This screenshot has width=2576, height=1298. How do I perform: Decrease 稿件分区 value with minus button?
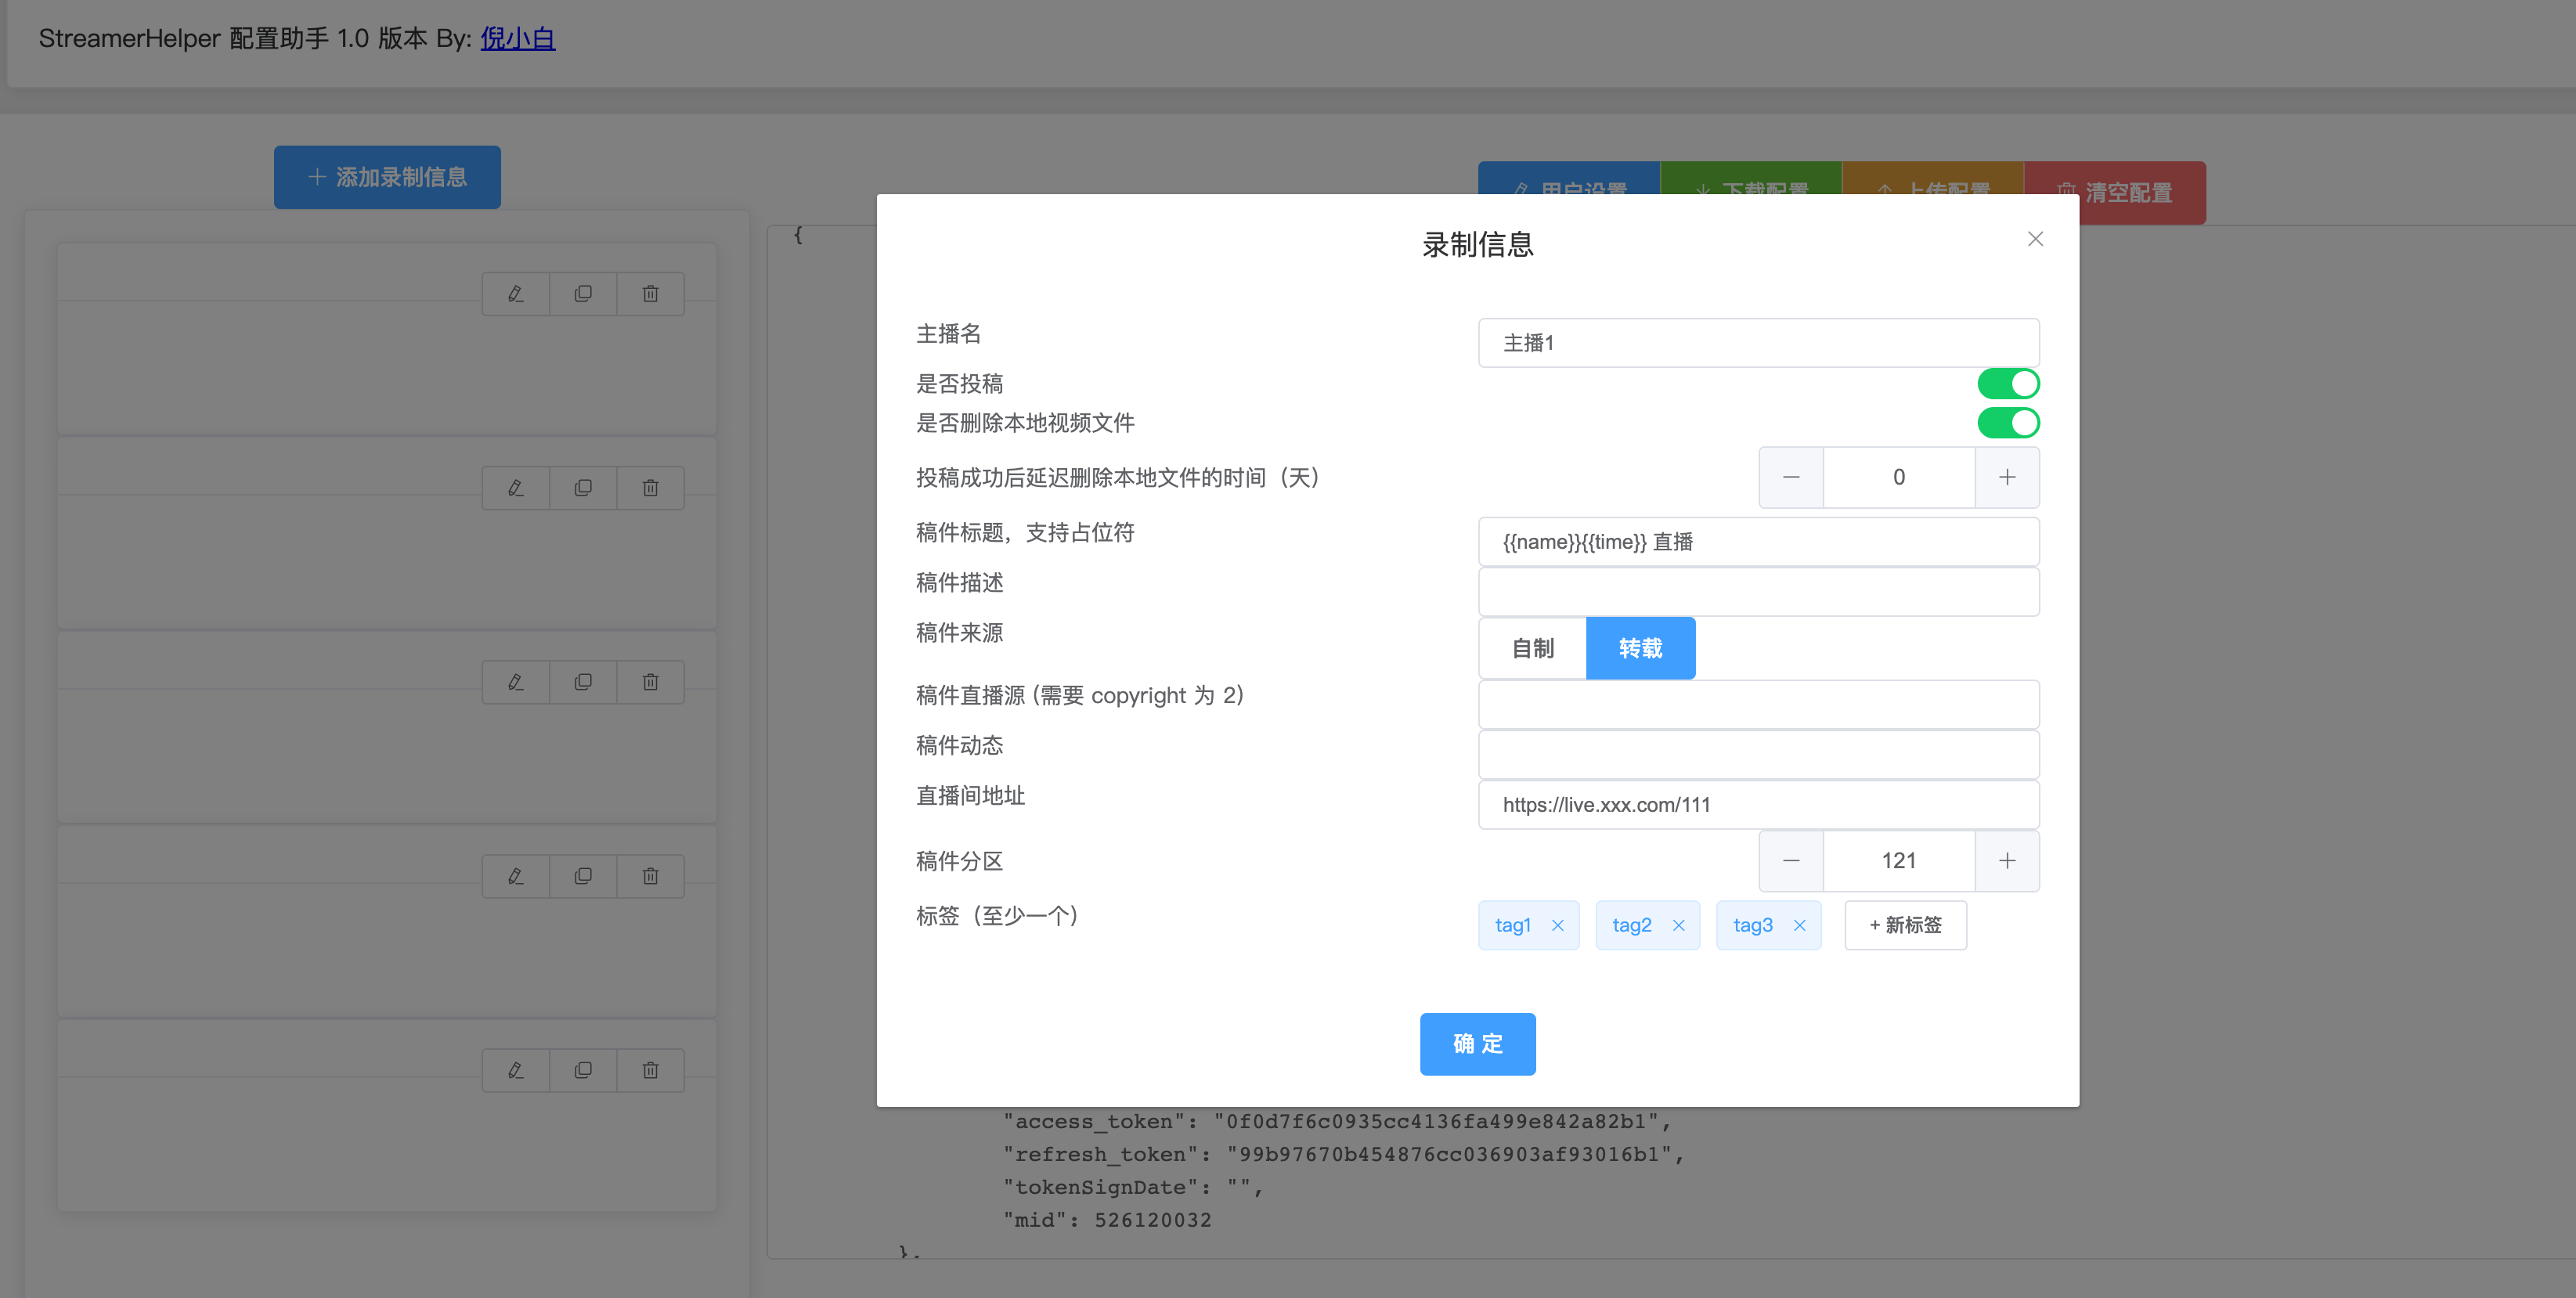pos(1790,861)
